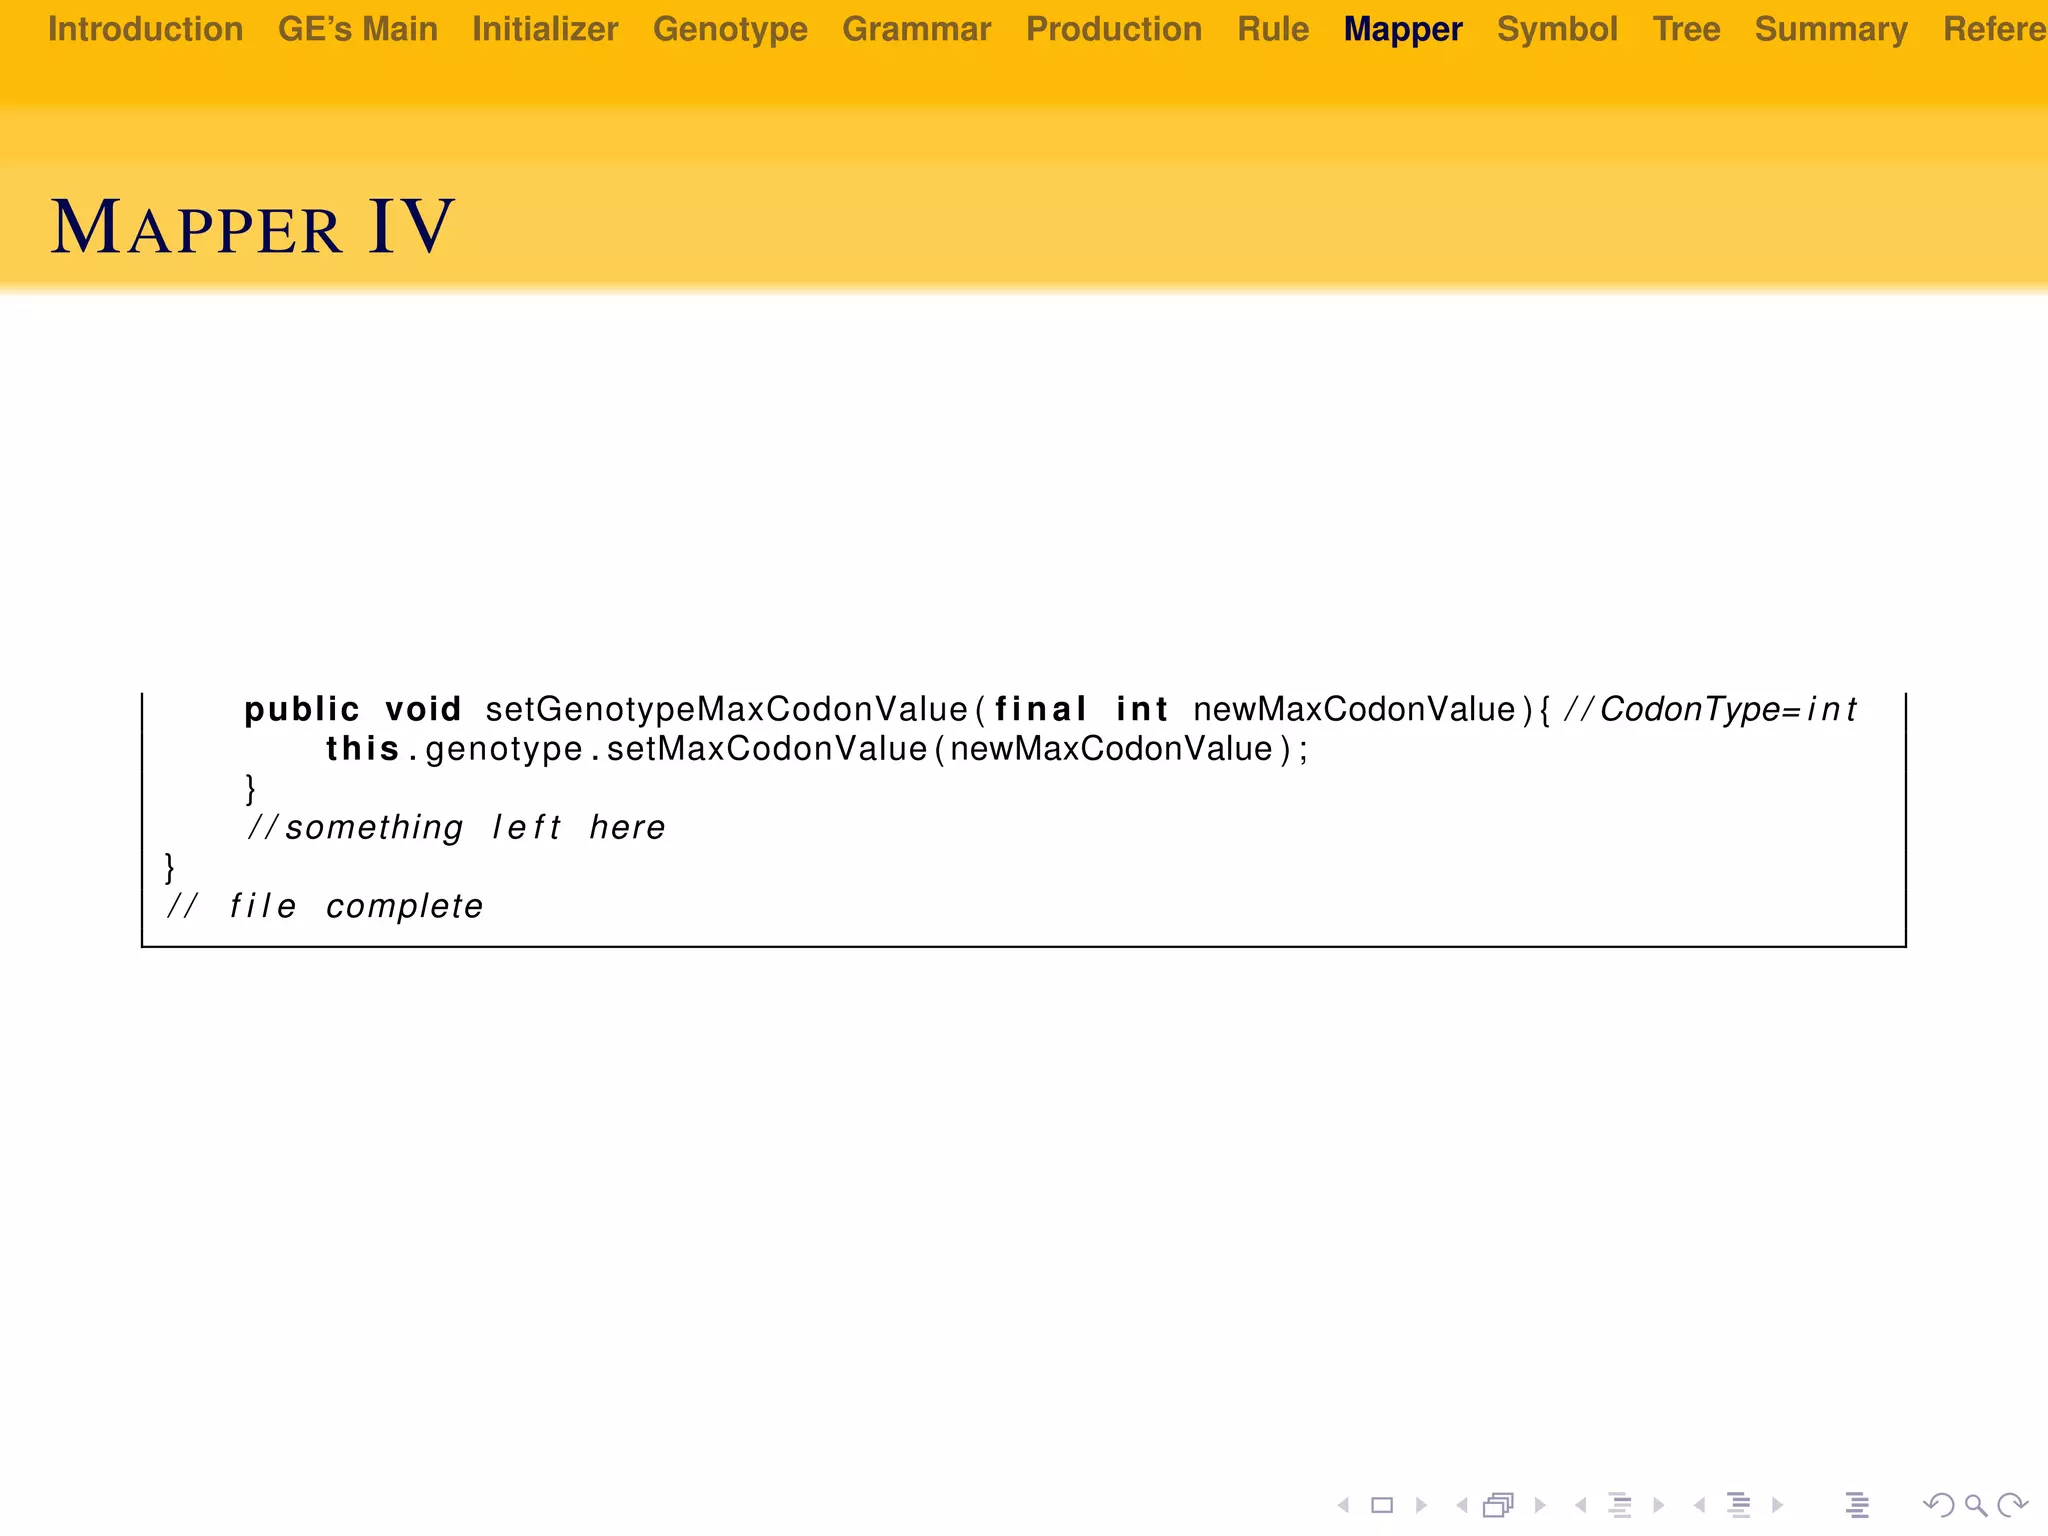Select the highlighted Mapper section
This screenshot has height=1536, width=2048.
click(1403, 29)
